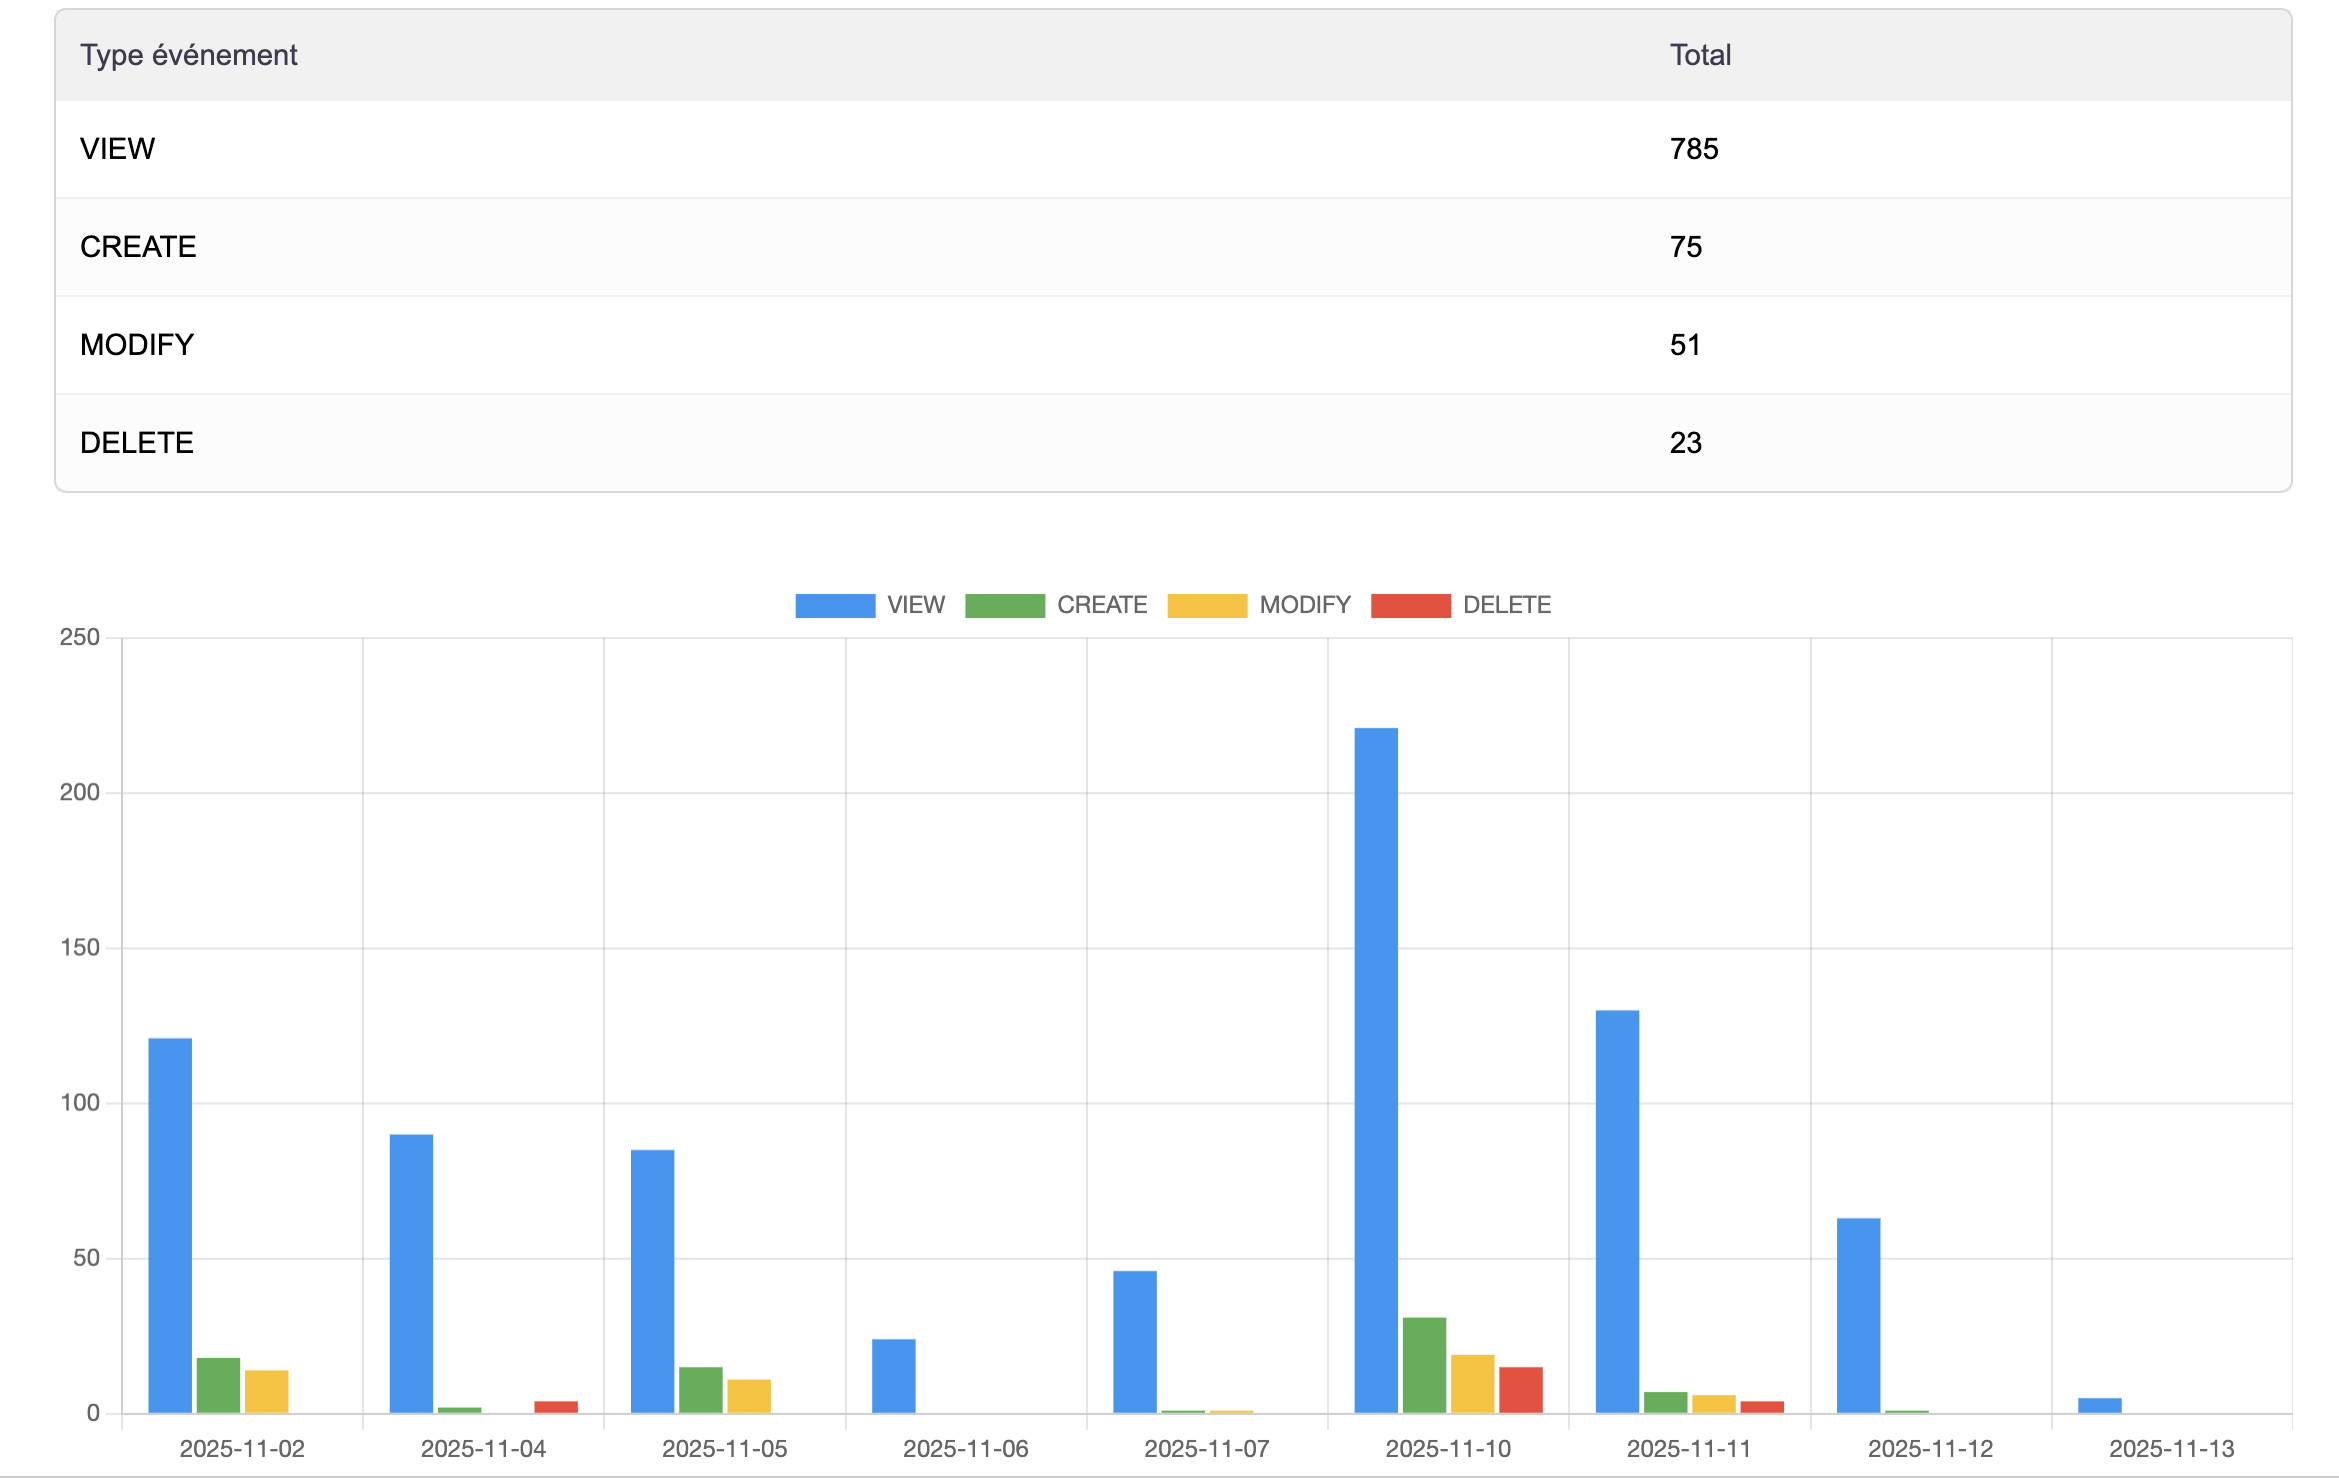Click the yellow MODIFY bar for 2025-11-05
The width and height of the screenshot is (2339, 1478).
pos(749,1396)
